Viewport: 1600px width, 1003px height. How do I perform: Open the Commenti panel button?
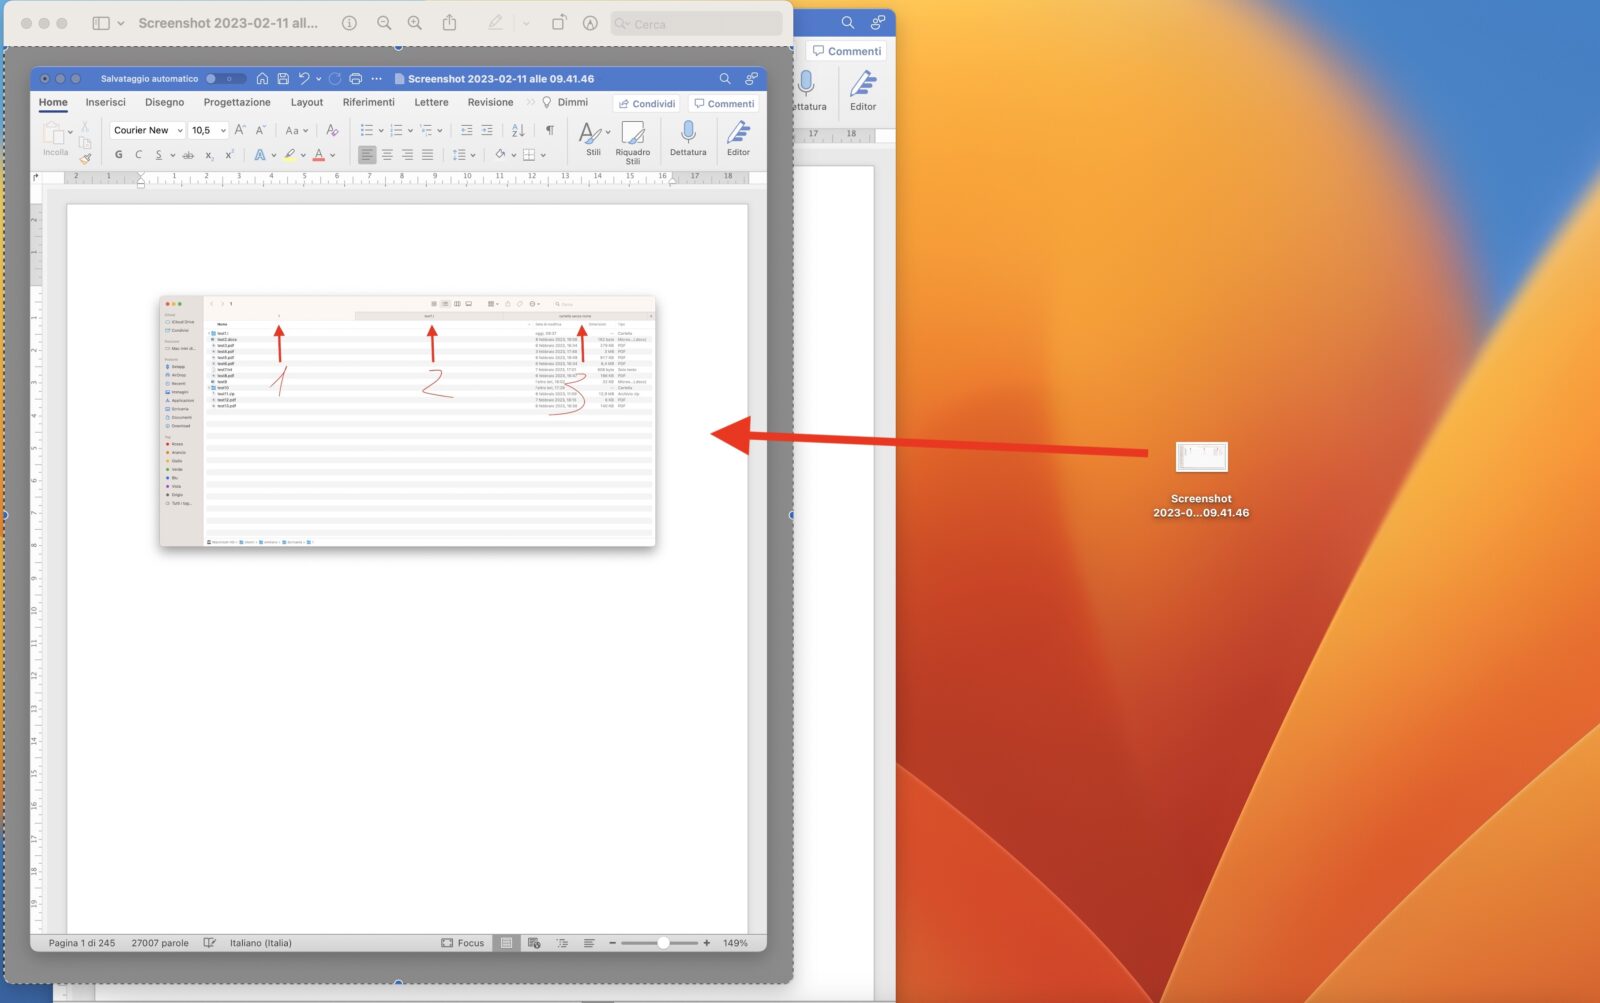(x=723, y=103)
